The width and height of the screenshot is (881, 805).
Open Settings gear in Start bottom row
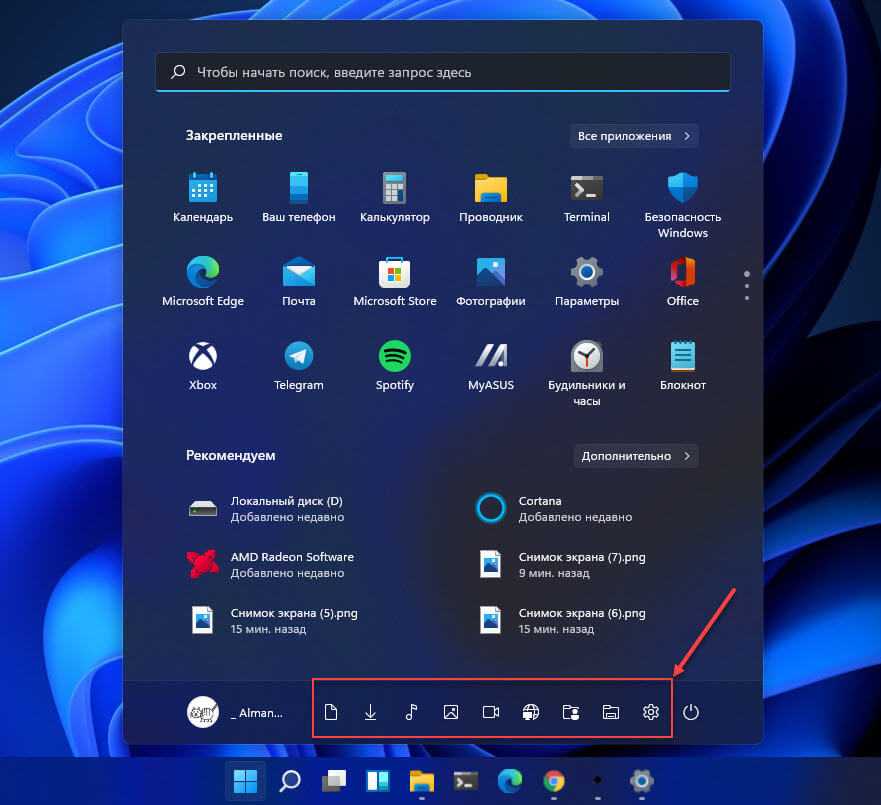point(651,712)
